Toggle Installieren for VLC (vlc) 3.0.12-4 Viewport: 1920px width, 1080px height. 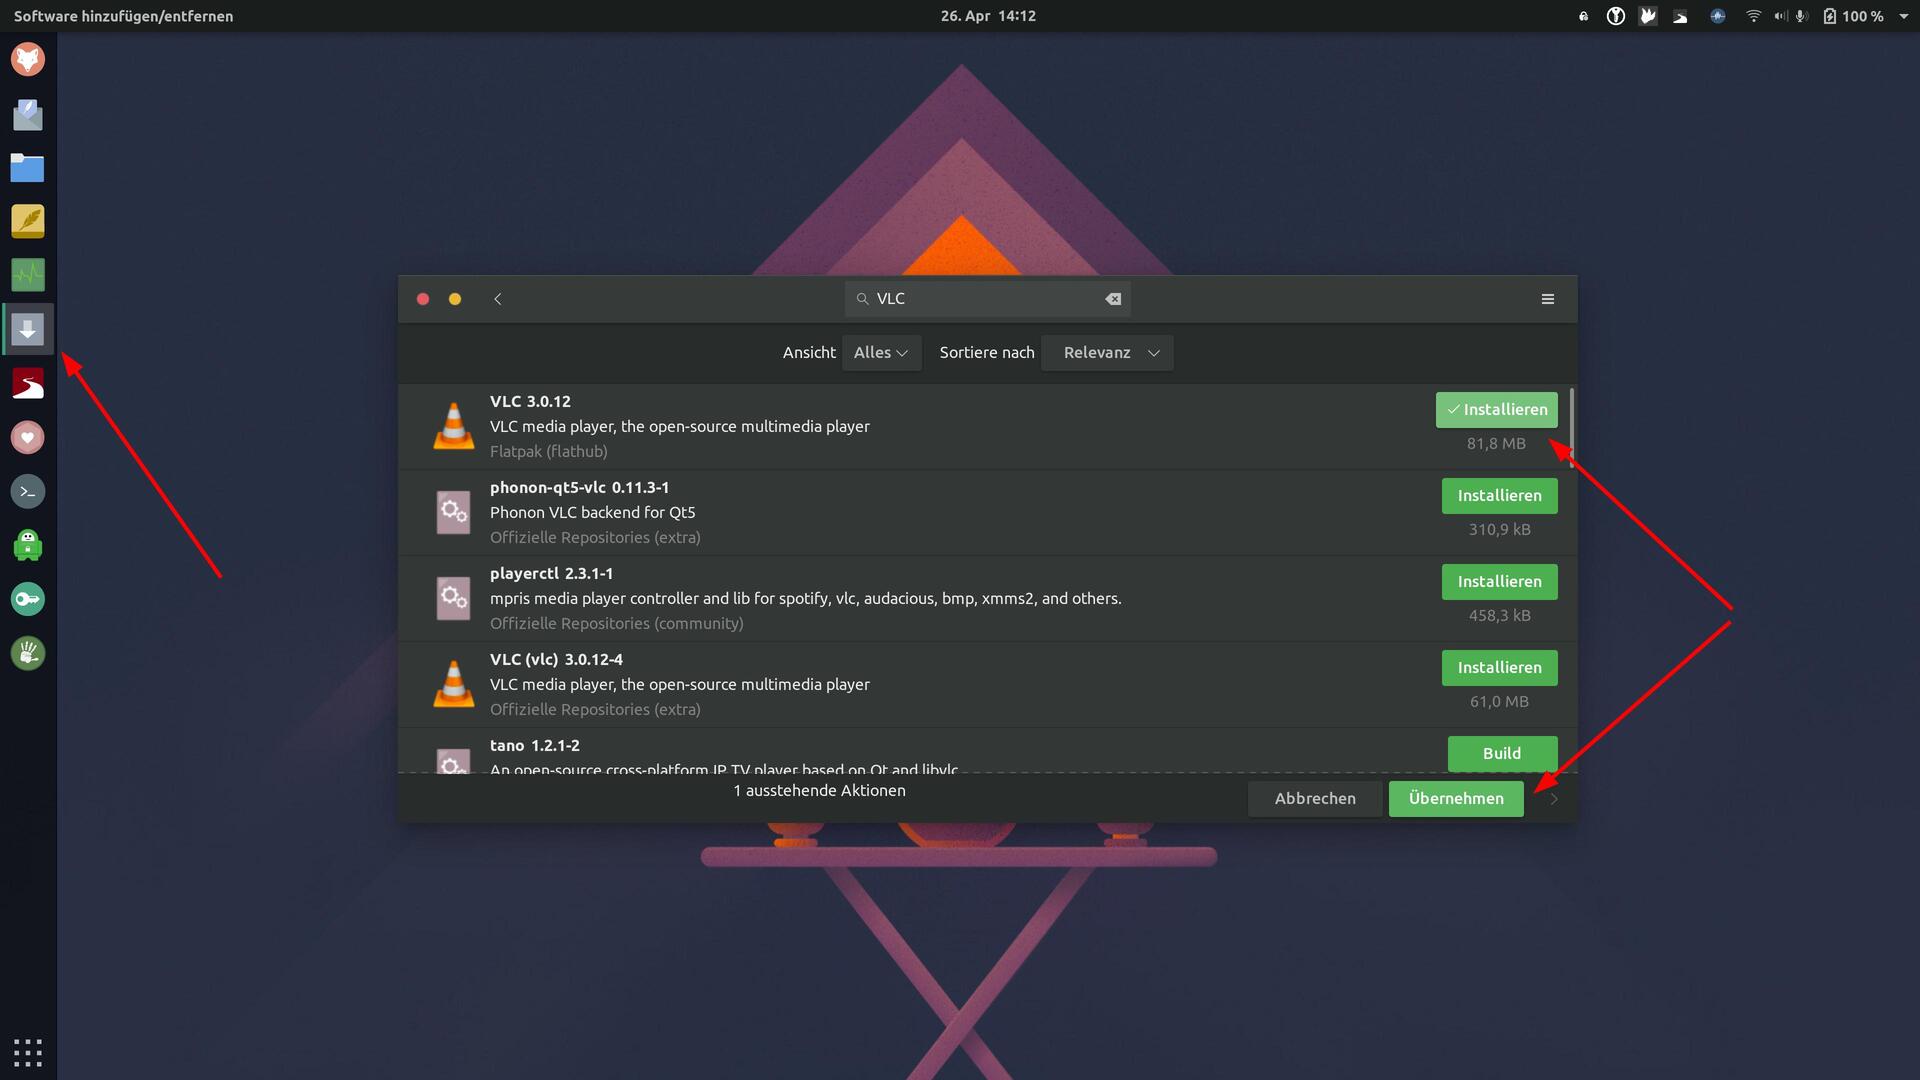coord(1498,668)
